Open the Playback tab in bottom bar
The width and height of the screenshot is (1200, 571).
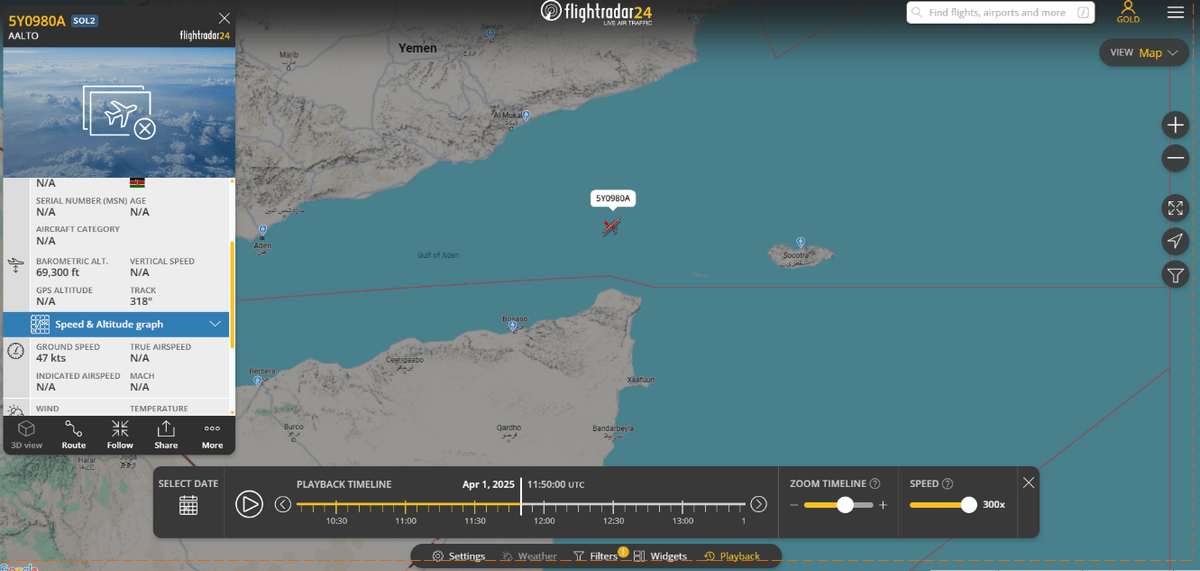[732, 556]
